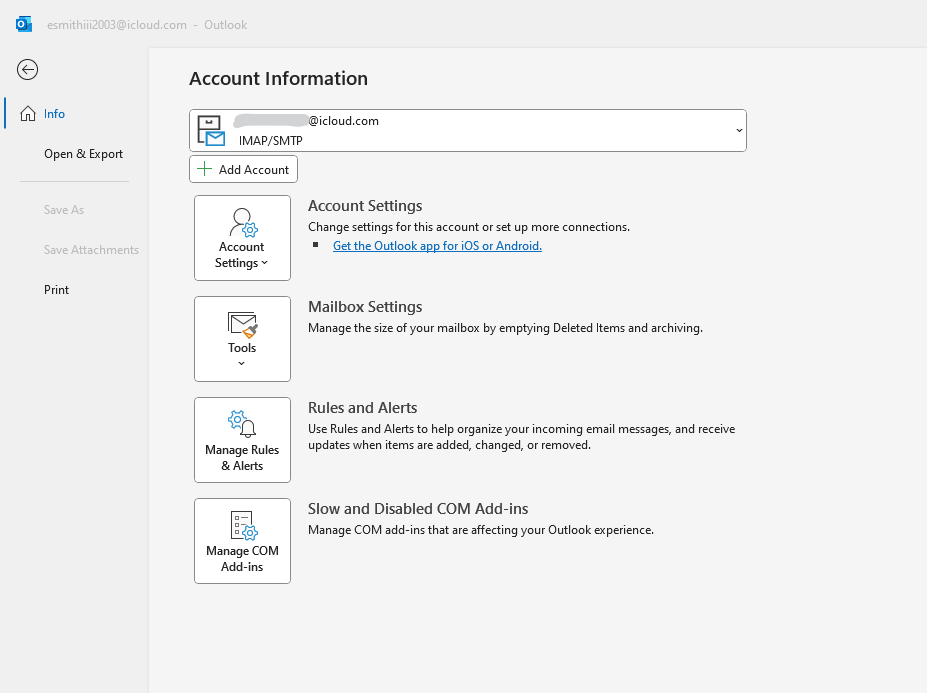Click the Info home icon
The image size is (927, 693).
(28, 114)
